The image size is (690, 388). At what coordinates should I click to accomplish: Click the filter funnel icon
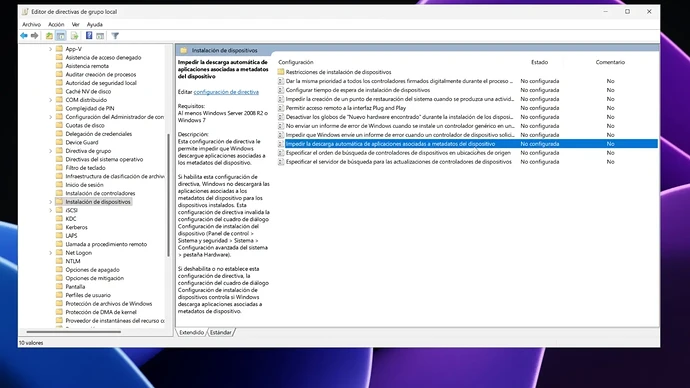coord(115,36)
